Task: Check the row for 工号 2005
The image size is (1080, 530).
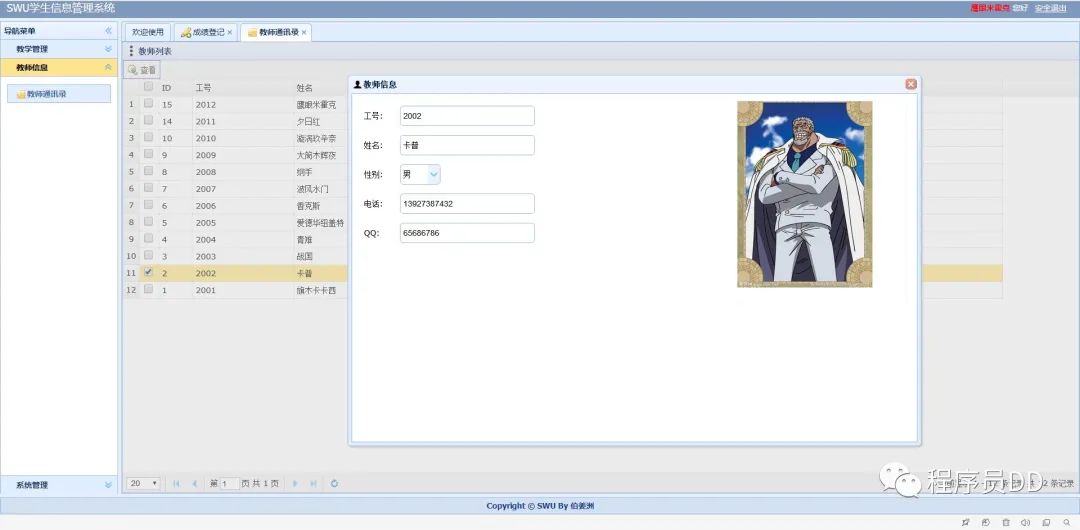Action: coord(148,221)
